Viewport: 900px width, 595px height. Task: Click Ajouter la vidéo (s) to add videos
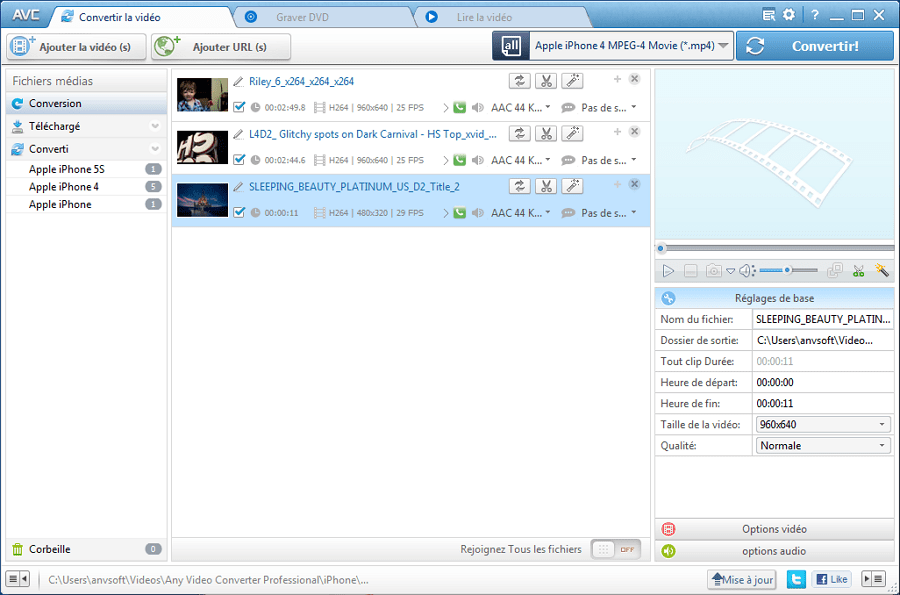pos(70,45)
